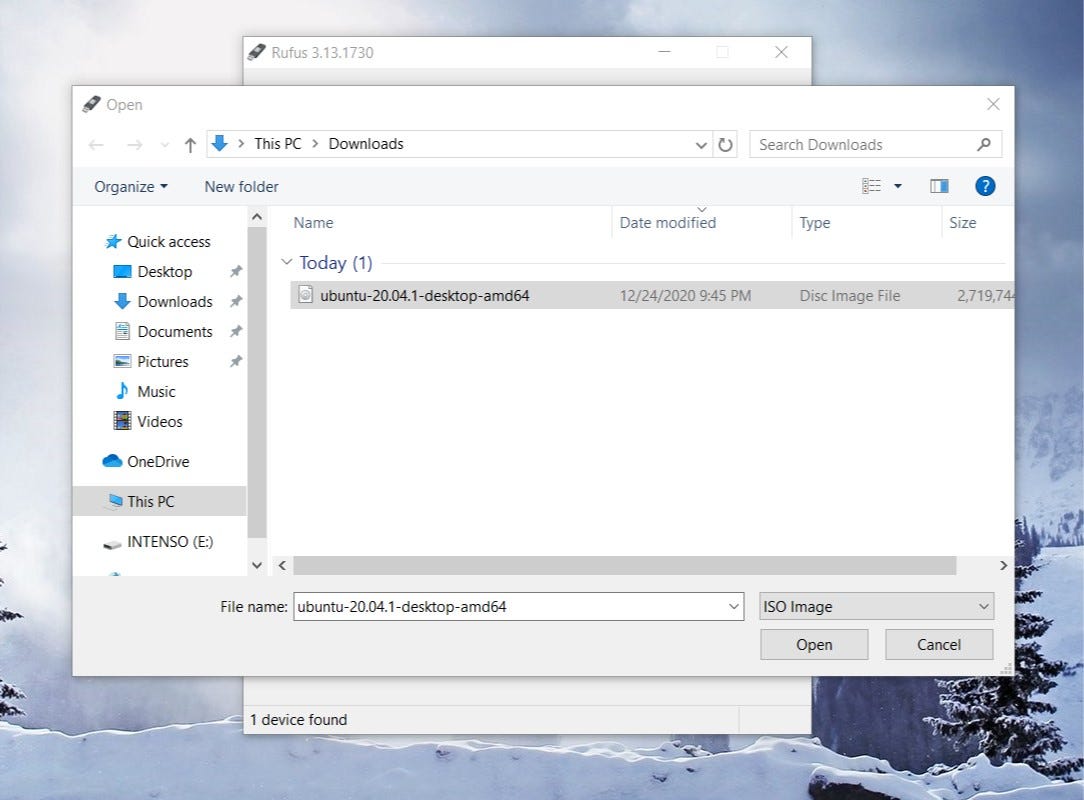The image size is (1084, 800).
Task: Open the Music folder in sidebar
Action: pyautogui.click(x=156, y=391)
